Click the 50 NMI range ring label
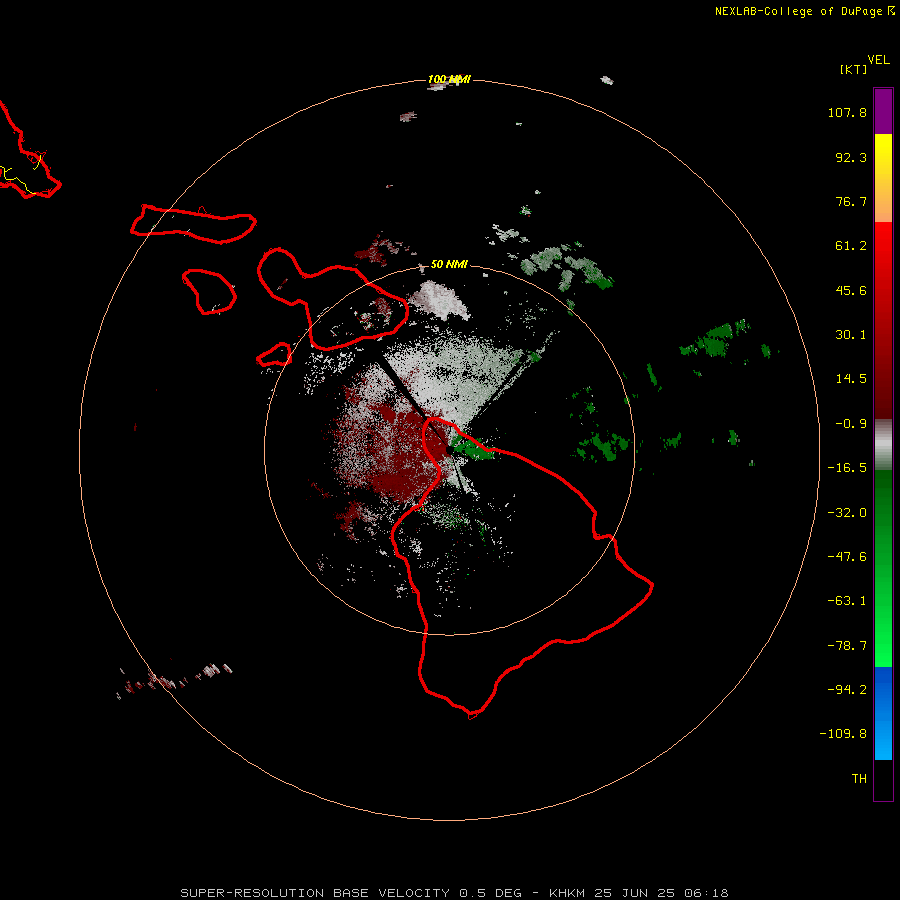 click(449, 264)
